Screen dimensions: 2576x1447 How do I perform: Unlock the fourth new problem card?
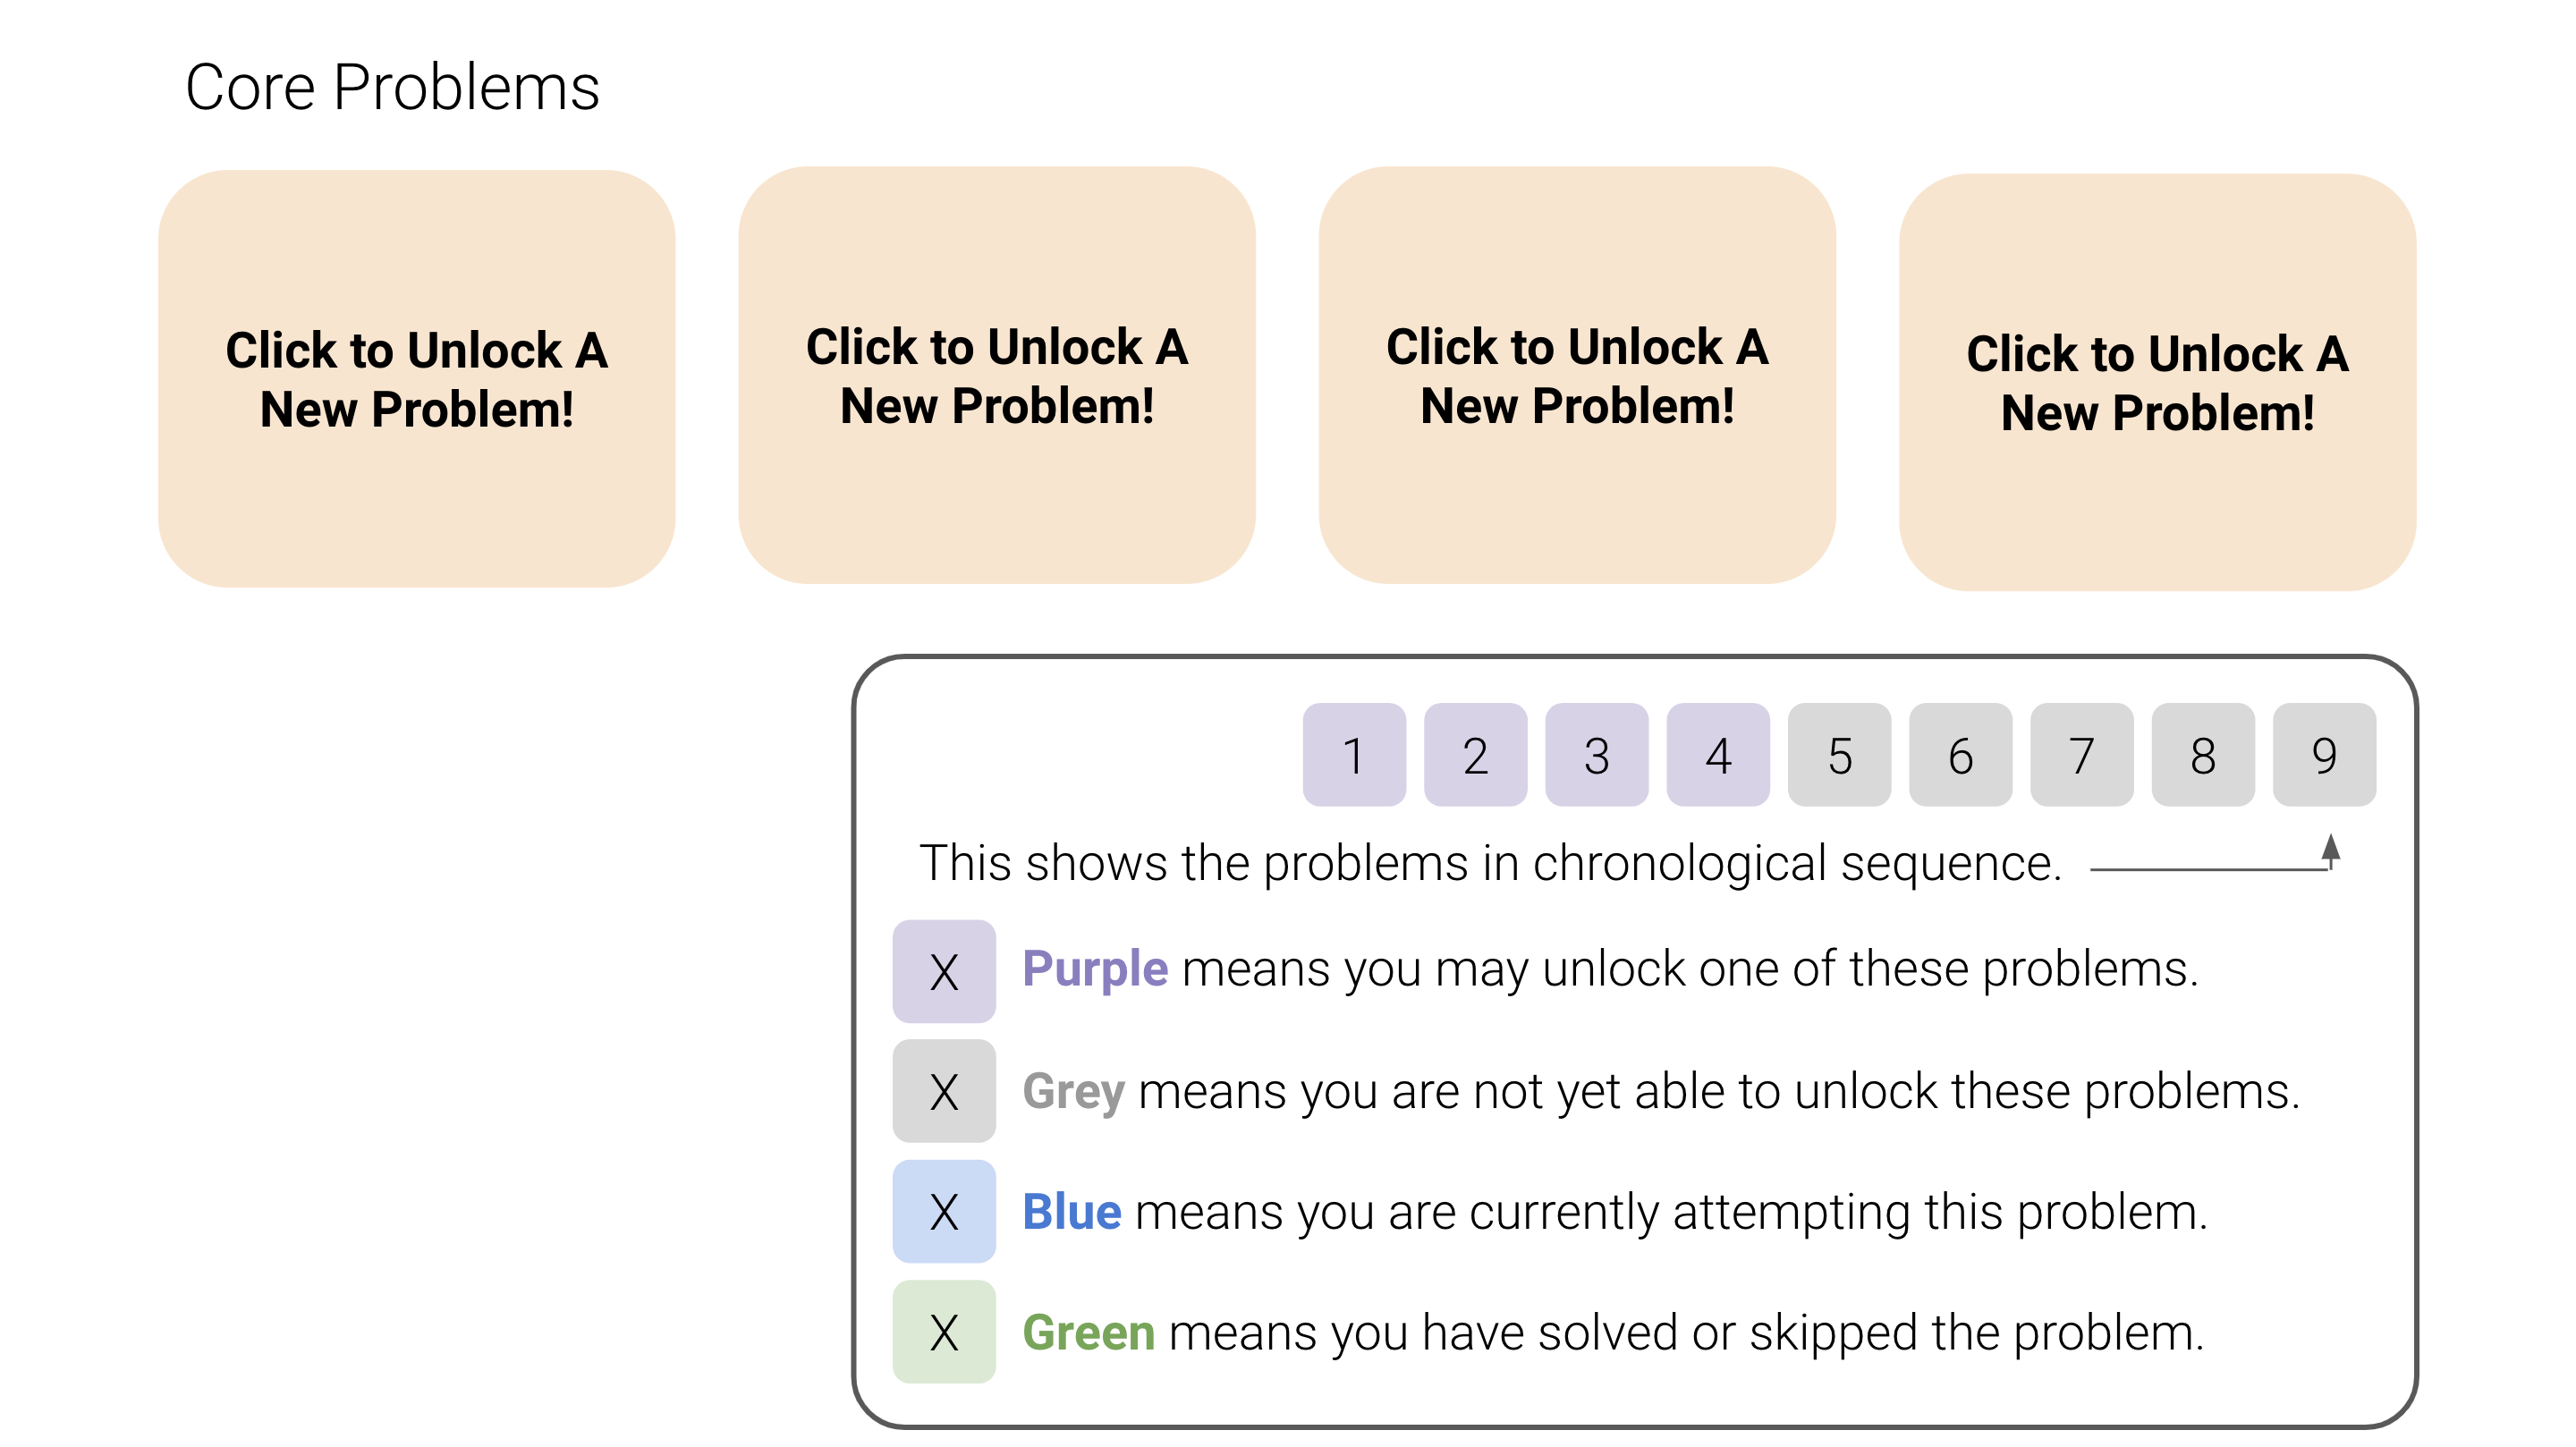(x=2158, y=382)
